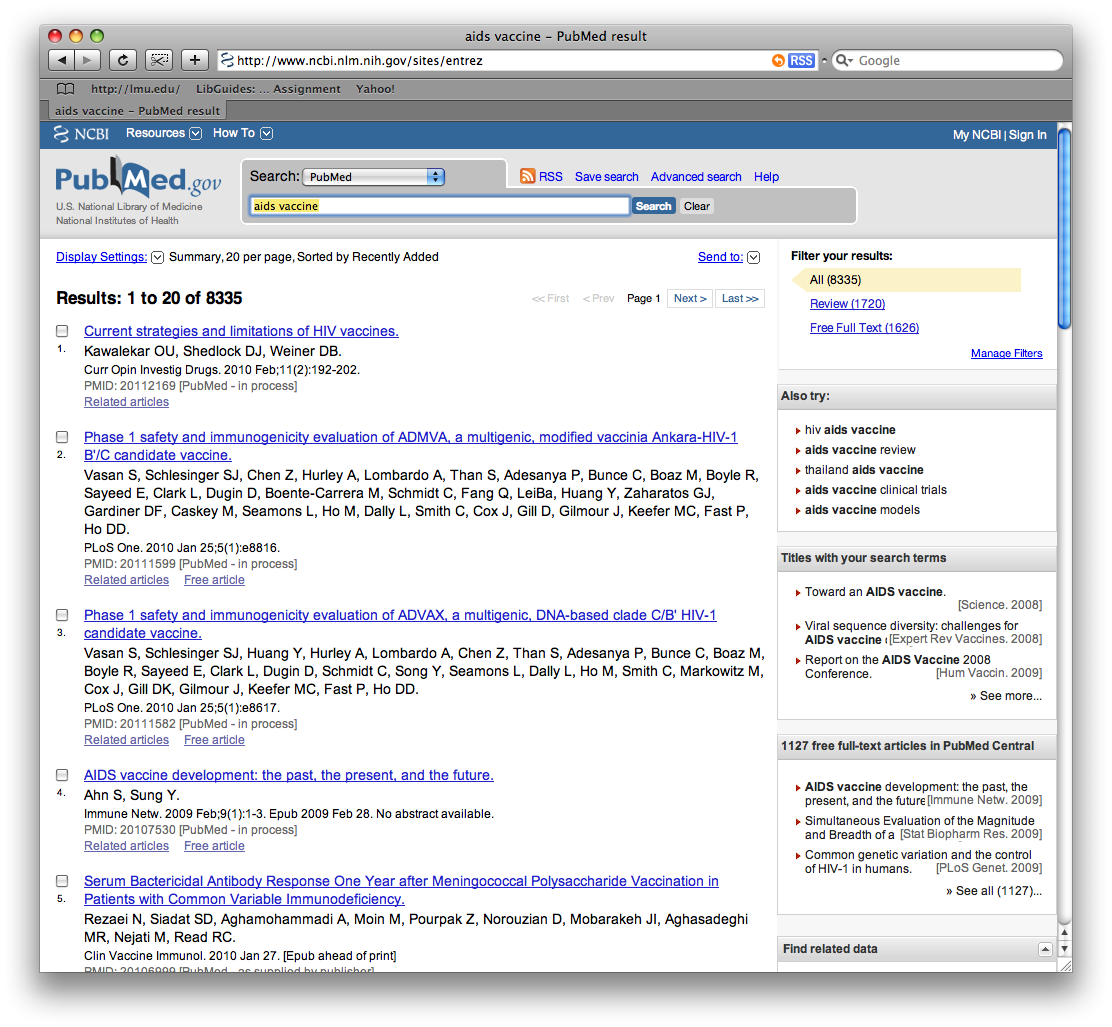Click the browser Back arrow button
Screen dimensions: 1112x1027
[x=62, y=60]
